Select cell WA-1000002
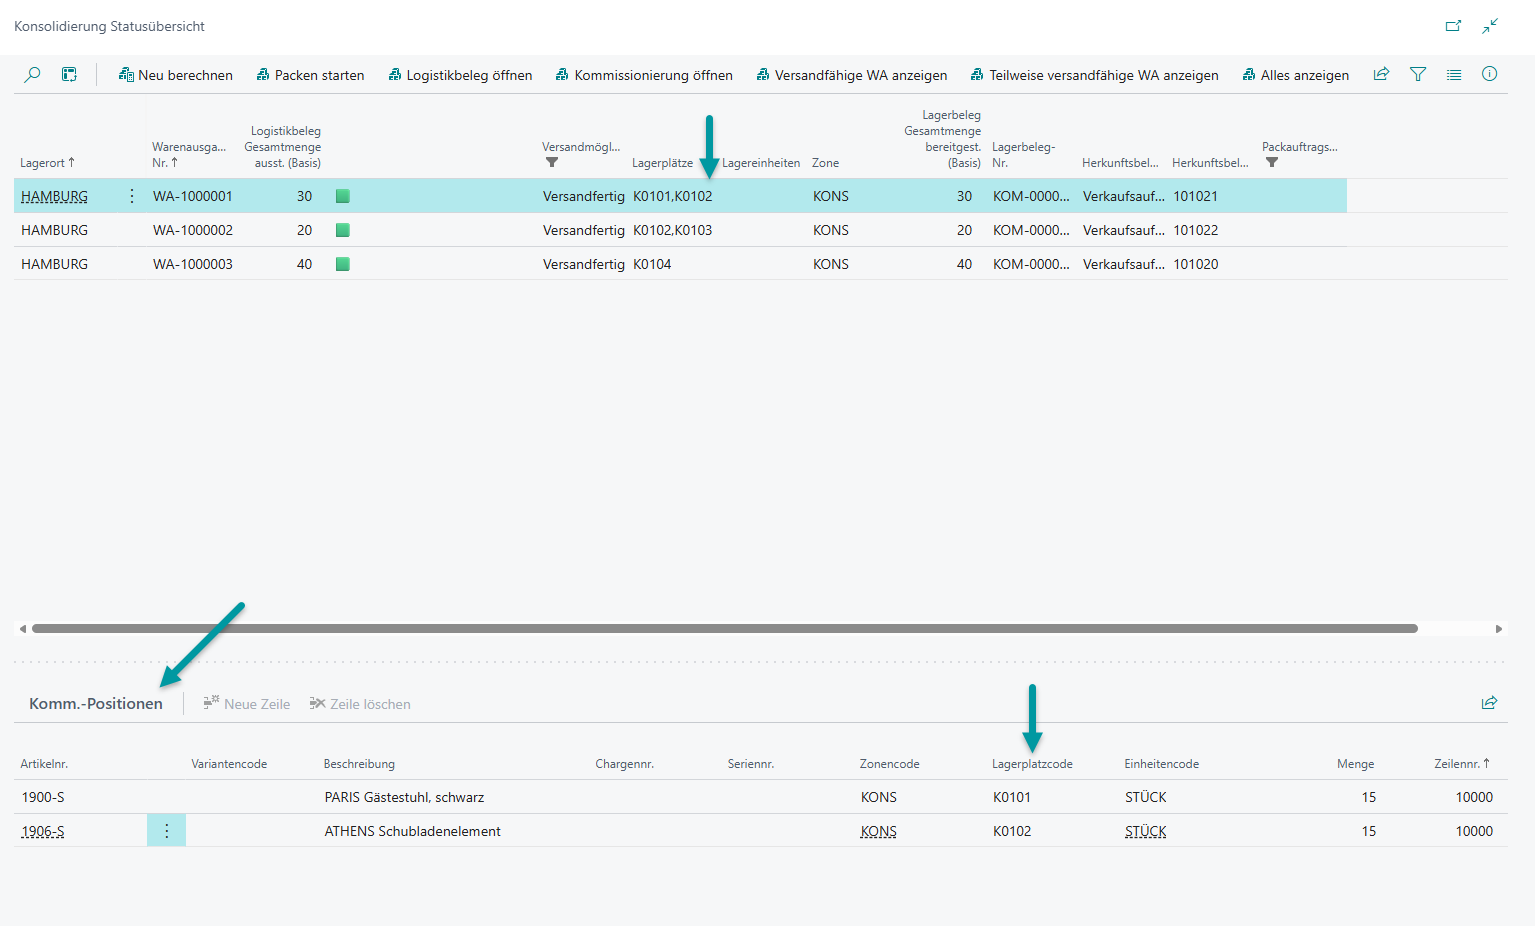Screen dimensions: 1535x926 [x=193, y=230]
